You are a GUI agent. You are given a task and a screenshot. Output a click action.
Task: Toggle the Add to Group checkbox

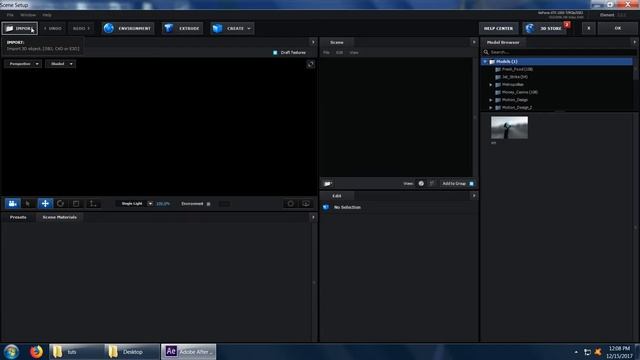coord(471,184)
